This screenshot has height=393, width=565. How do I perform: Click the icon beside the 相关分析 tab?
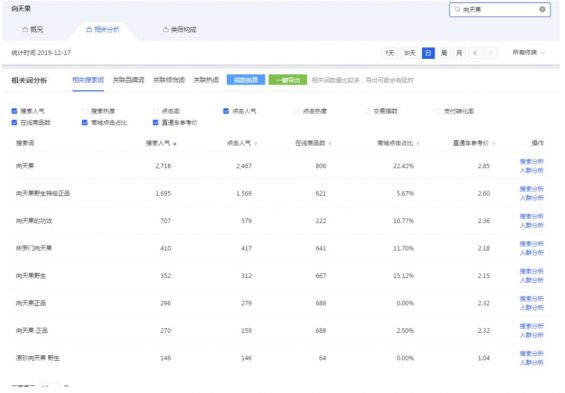pos(89,29)
